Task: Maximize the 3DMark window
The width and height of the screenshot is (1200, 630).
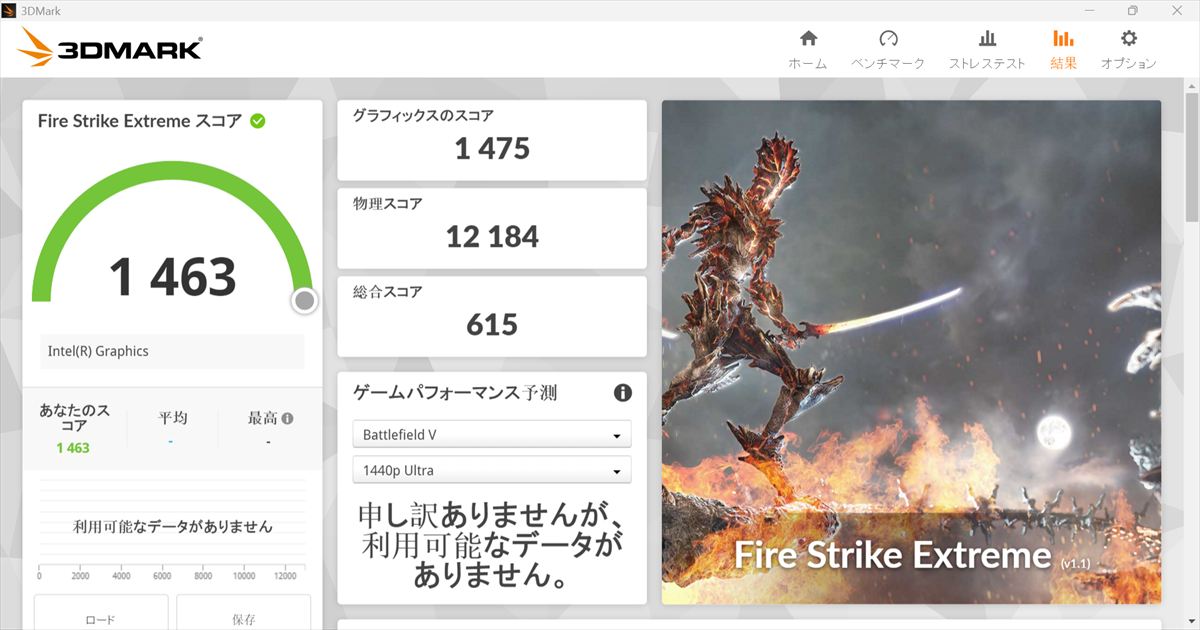Action: [1132, 10]
